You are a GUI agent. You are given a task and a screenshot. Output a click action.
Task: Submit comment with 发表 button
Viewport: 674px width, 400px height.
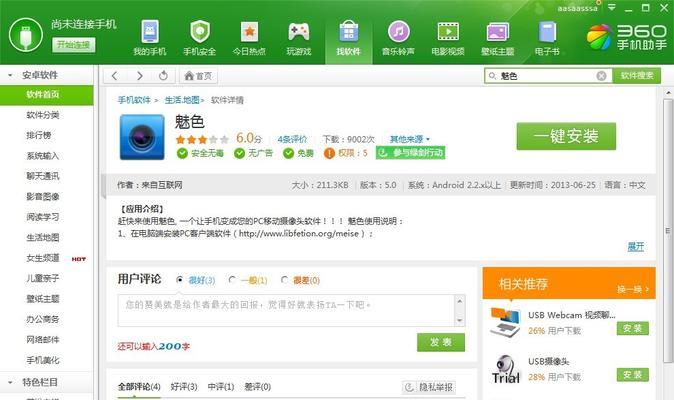(x=441, y=342)
